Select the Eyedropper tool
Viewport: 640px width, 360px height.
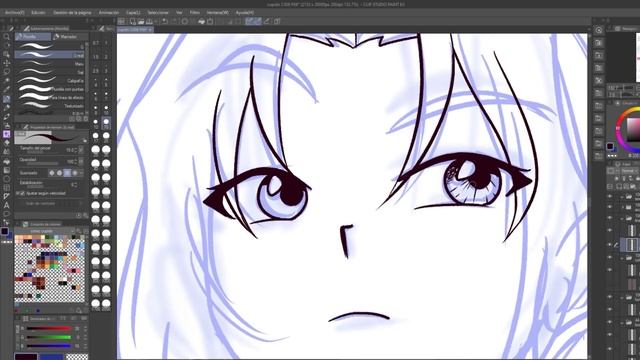(x=7, y=89)
